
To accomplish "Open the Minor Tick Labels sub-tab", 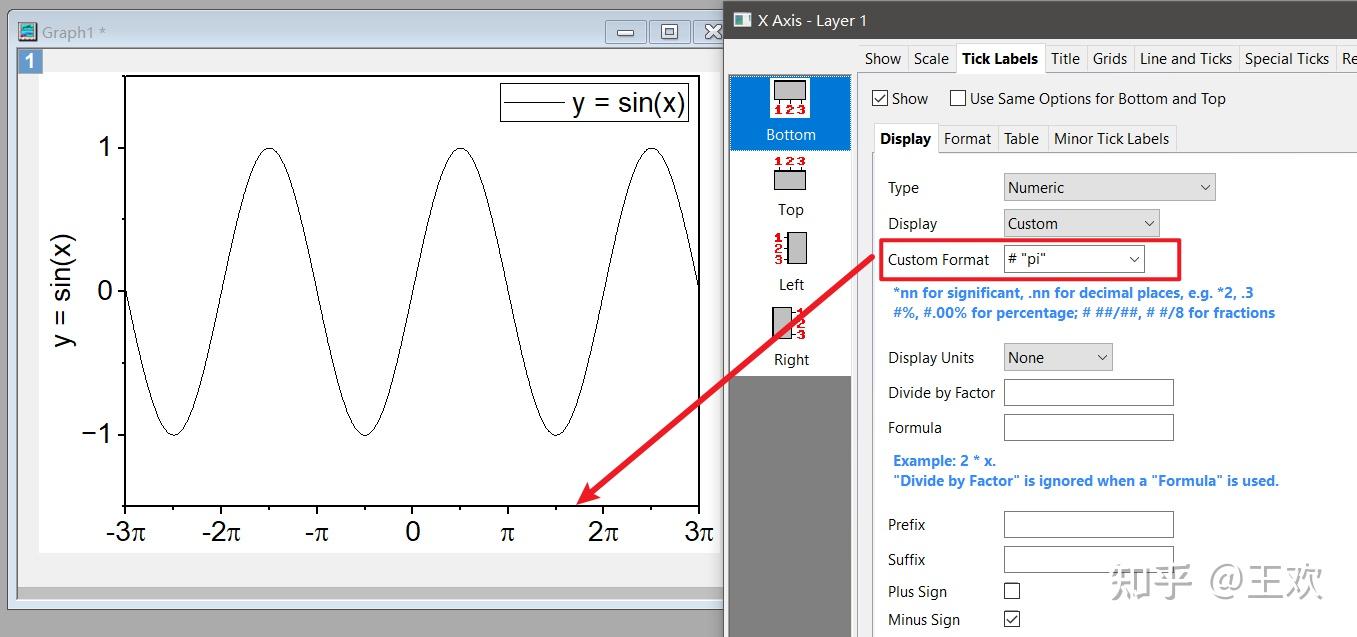I will click(1111, 138).
